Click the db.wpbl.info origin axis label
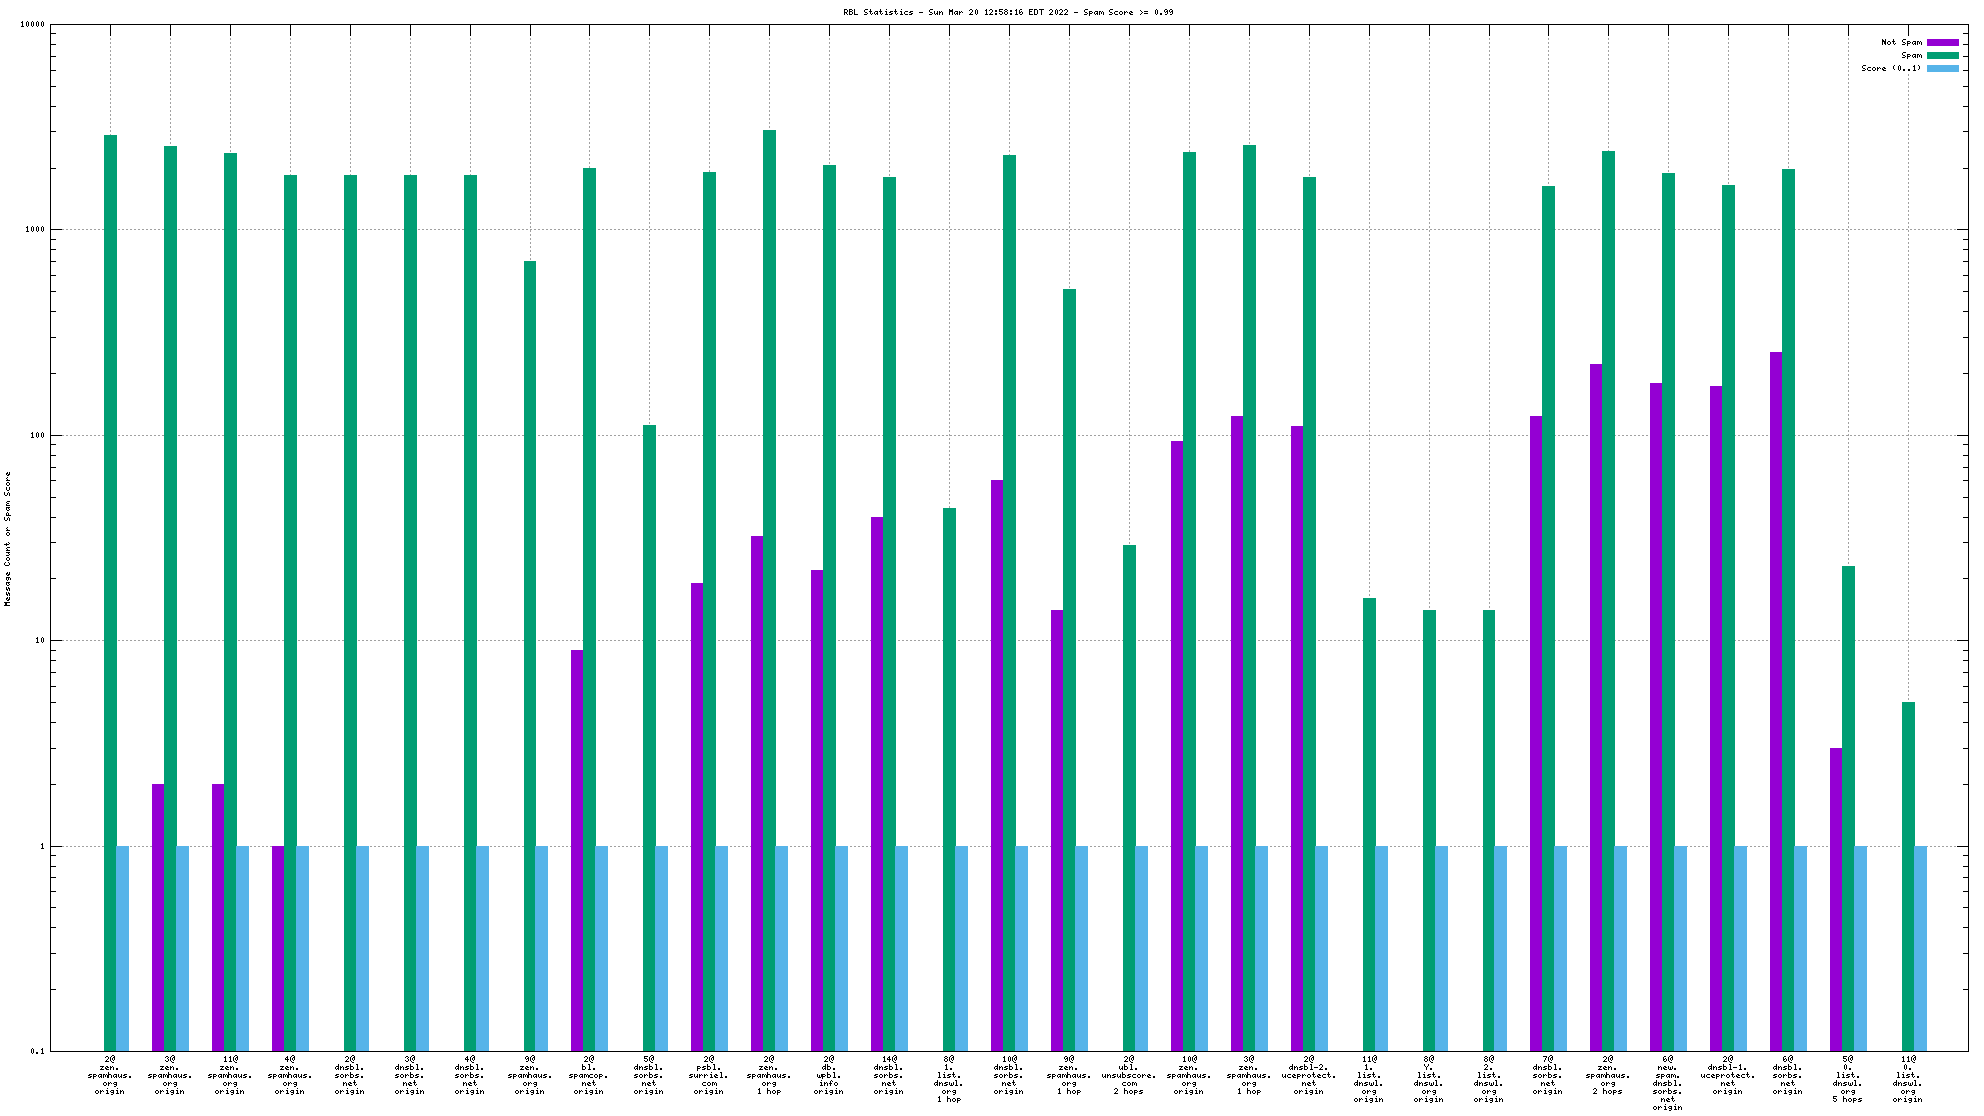 click(829, 1075)
